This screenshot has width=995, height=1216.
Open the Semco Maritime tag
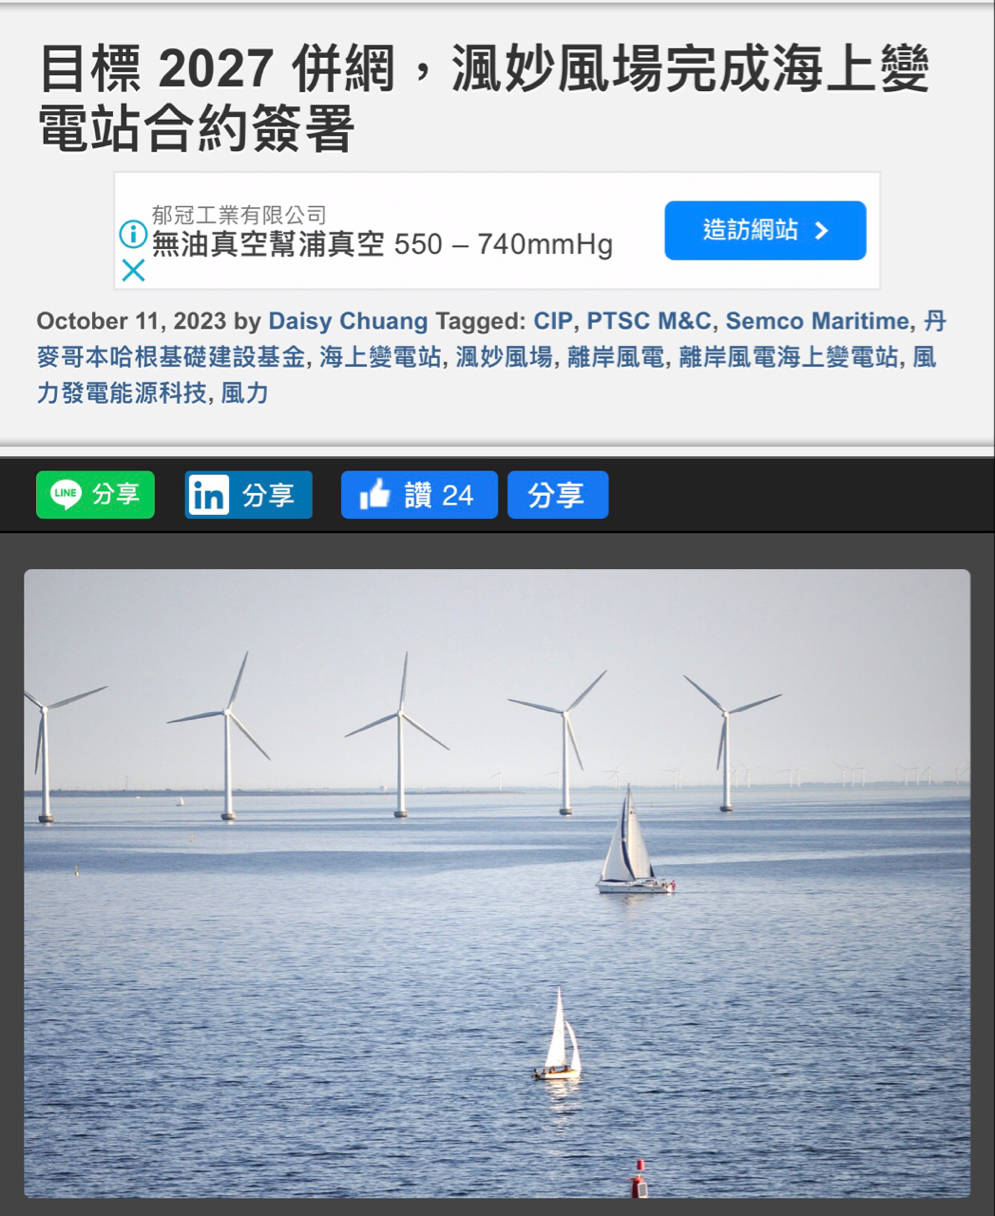(818, 321)
